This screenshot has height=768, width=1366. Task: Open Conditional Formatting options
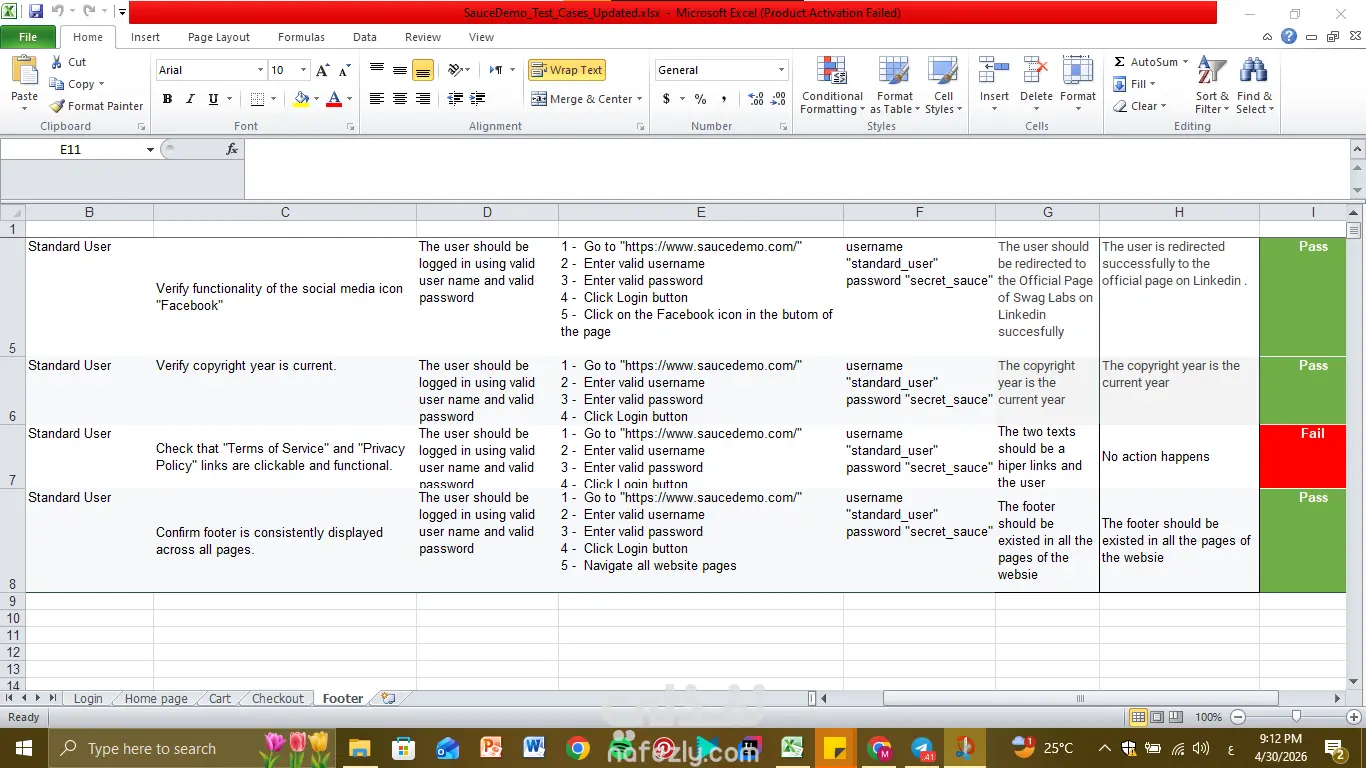click(832, 85)
